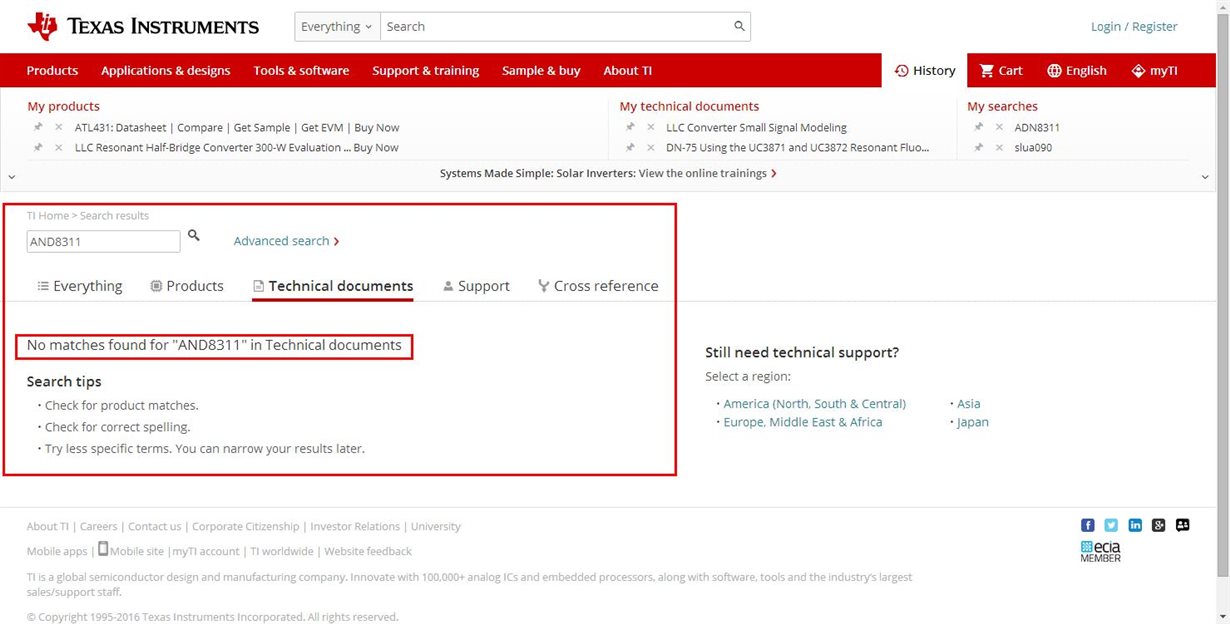
Task: Open the Everything search scope dropdown
Action: pyautogui.click(x=337, y=26)
